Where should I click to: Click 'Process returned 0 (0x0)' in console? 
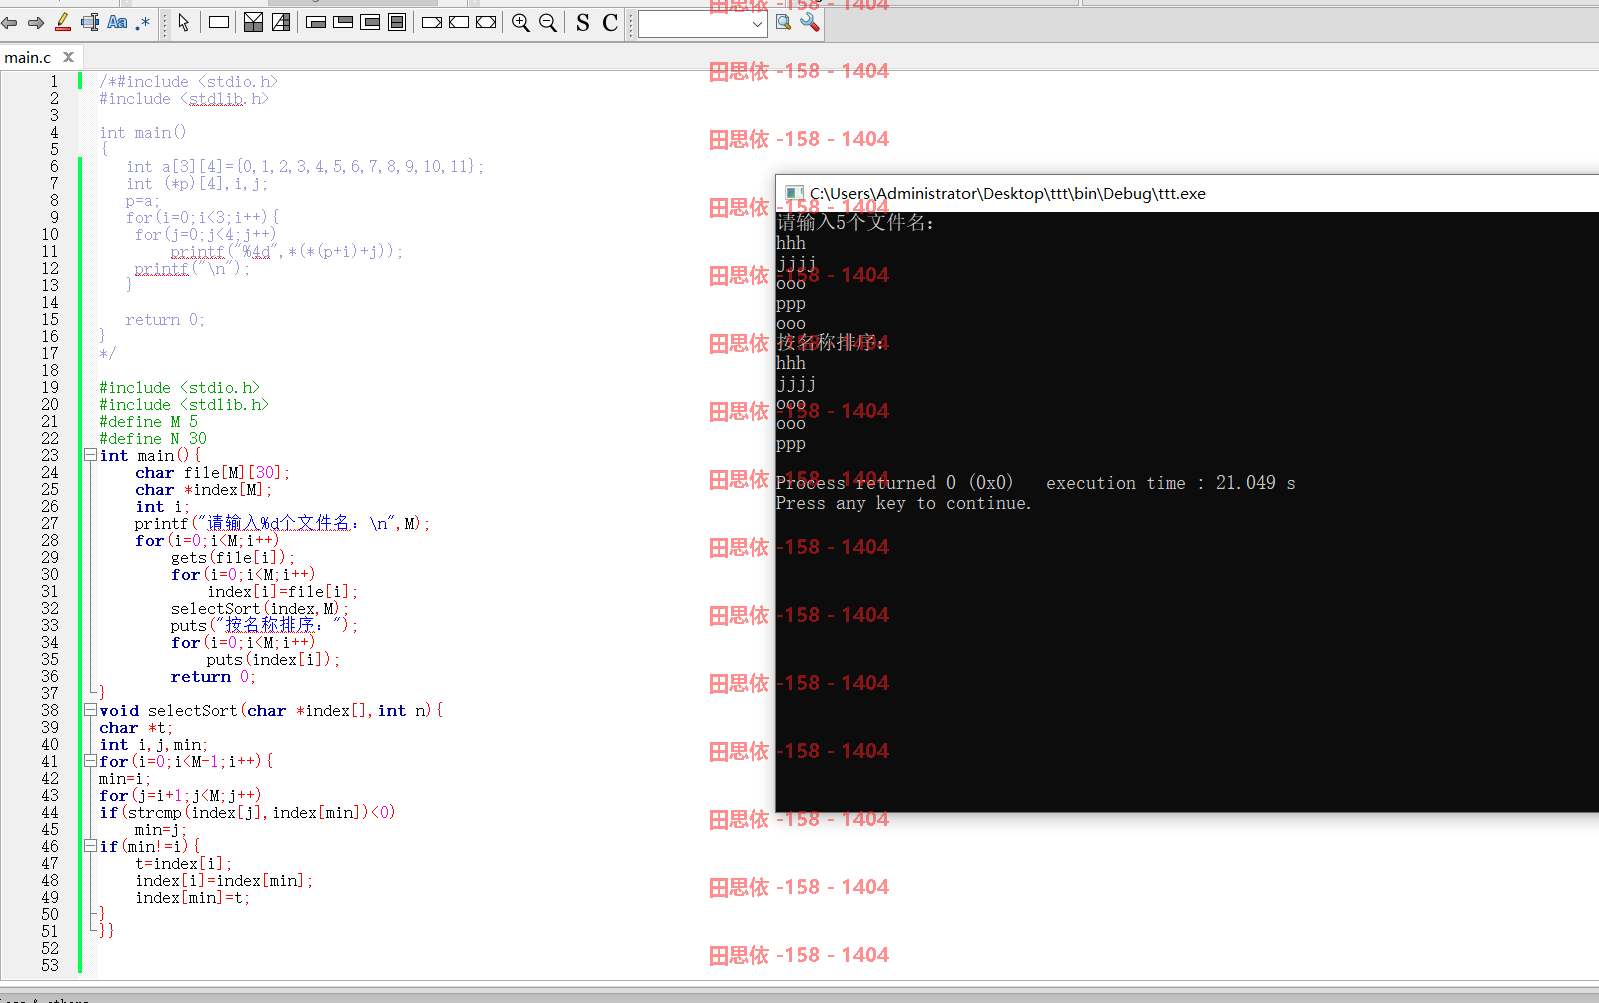[x=895, y=483]
